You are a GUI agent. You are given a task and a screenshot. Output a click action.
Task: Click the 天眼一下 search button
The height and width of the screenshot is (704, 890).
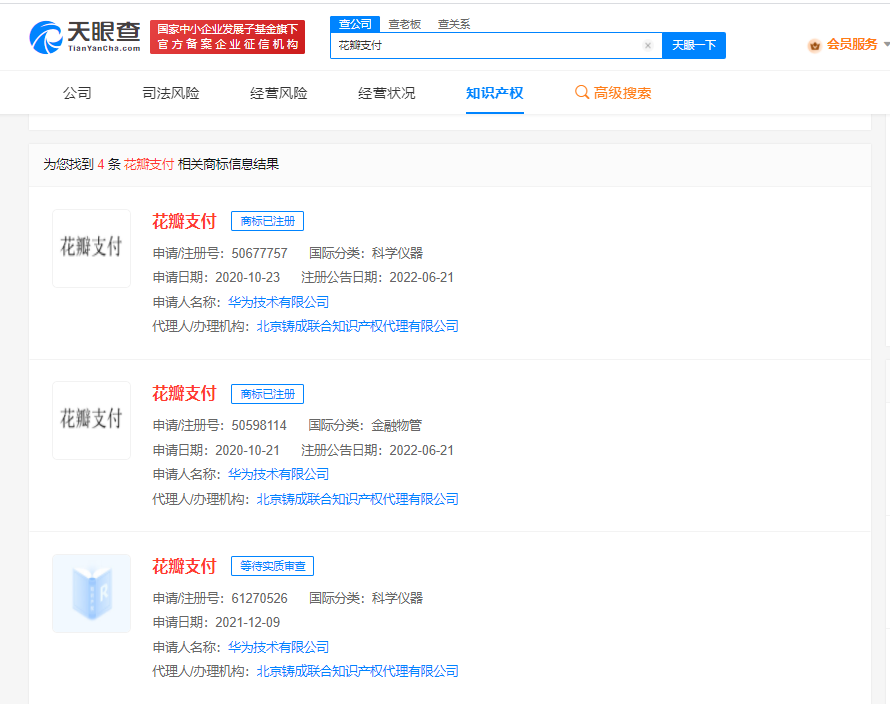point(694,45)
